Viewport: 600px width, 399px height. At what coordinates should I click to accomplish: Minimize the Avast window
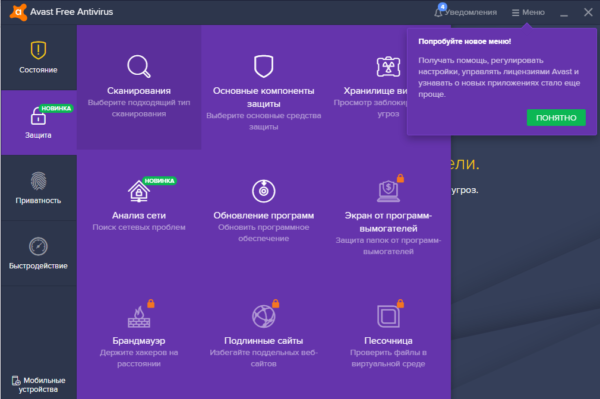564,13
